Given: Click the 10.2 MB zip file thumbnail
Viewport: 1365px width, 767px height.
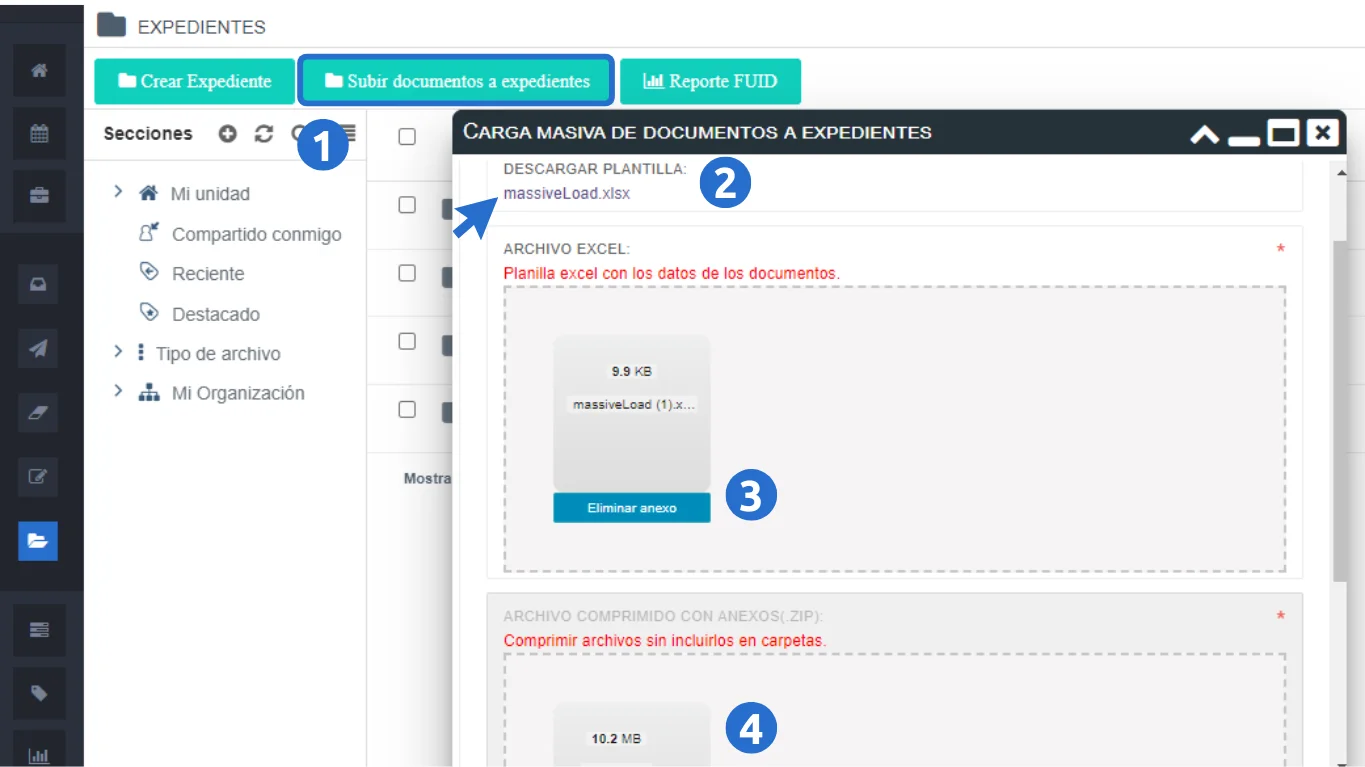Looking at the screenshot, I should (632, 735).
